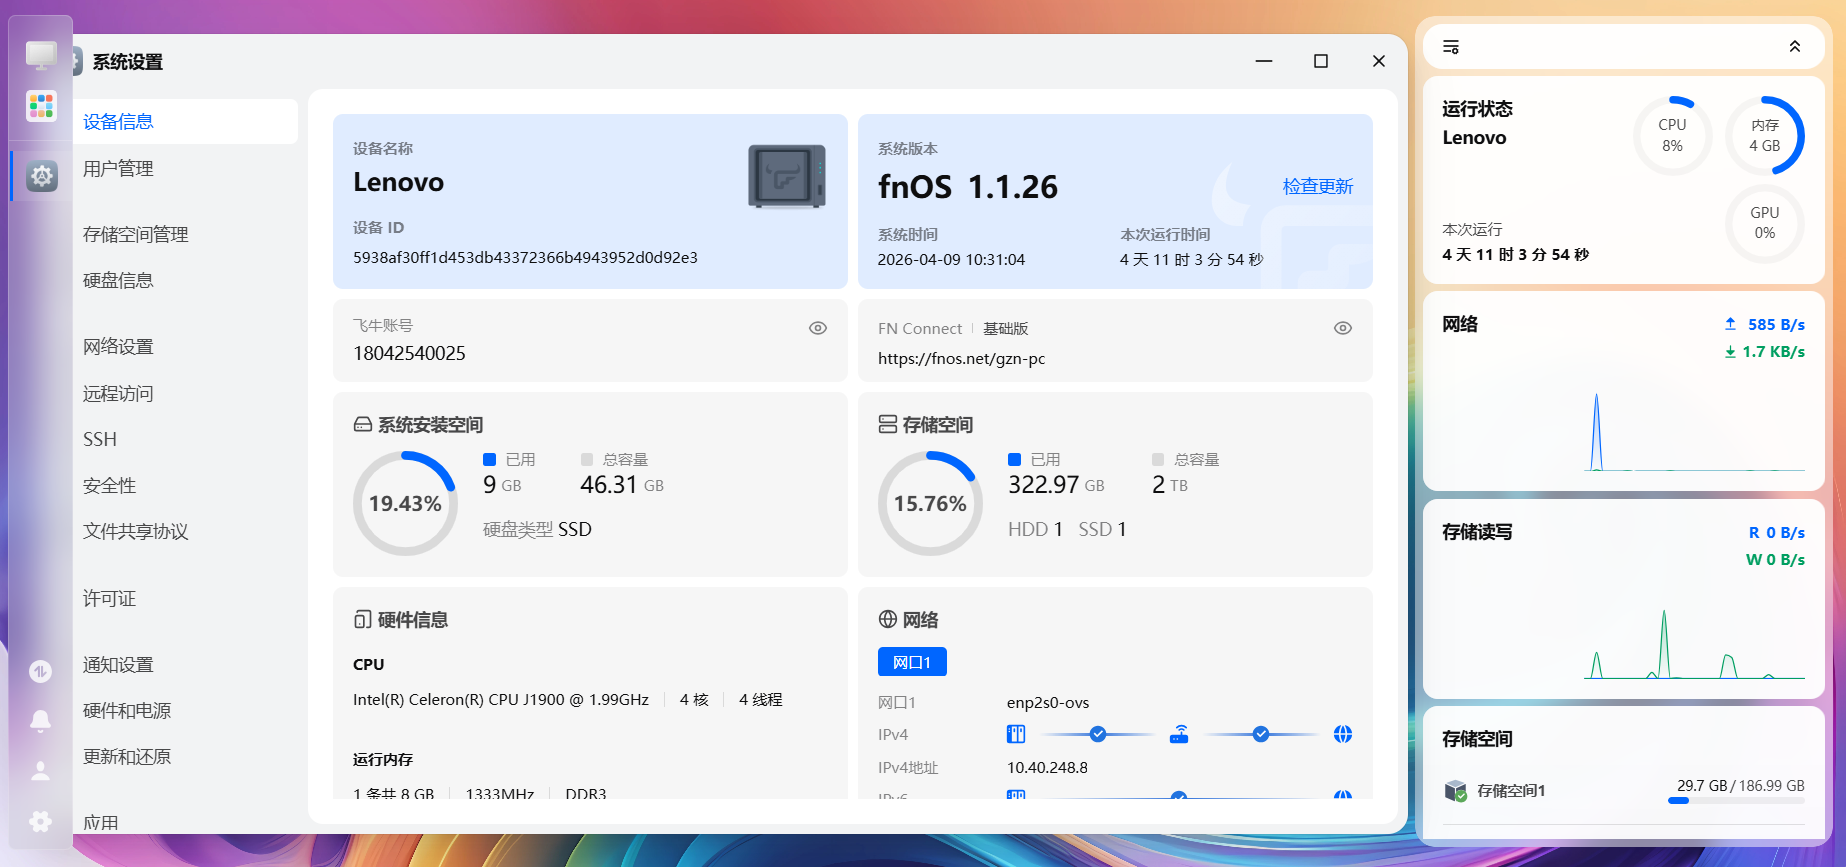Click the NAS device picture in the device name card
This screenshot has height=867, width=1846.
pos(787,177)
